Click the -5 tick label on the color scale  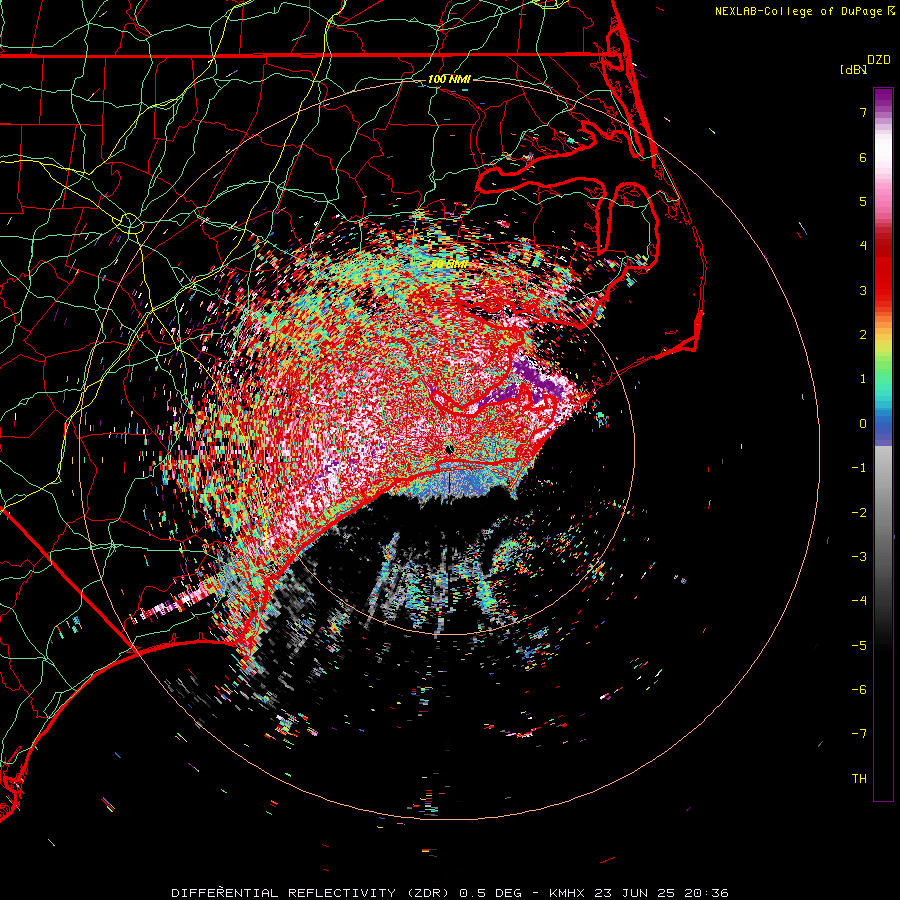click(x=859, y=646)
